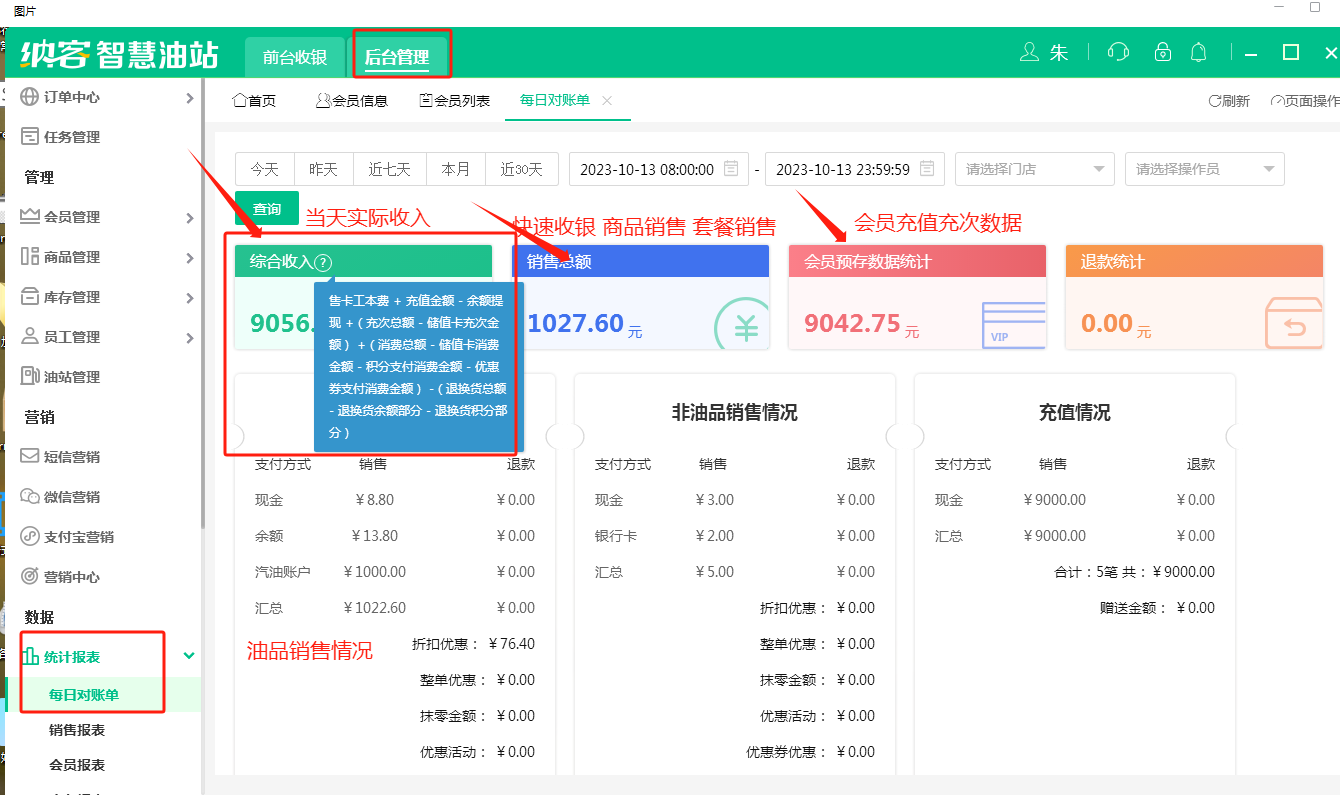1340x795 pixels.
Task: Switch to the 会员列表 tab
Action: pos(454,99)
